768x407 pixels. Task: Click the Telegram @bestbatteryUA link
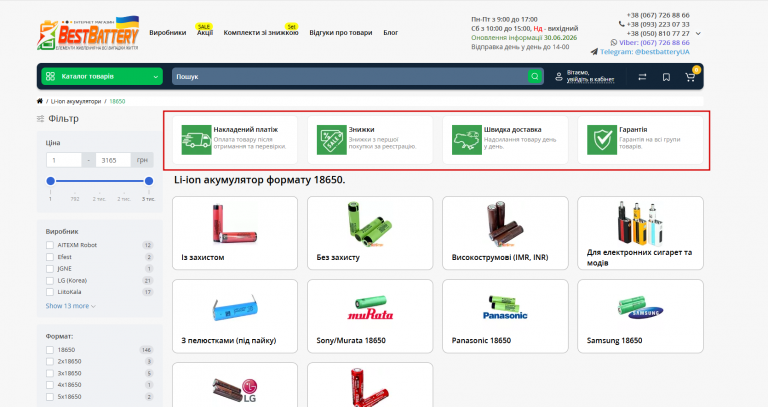(x=645, y=51)
